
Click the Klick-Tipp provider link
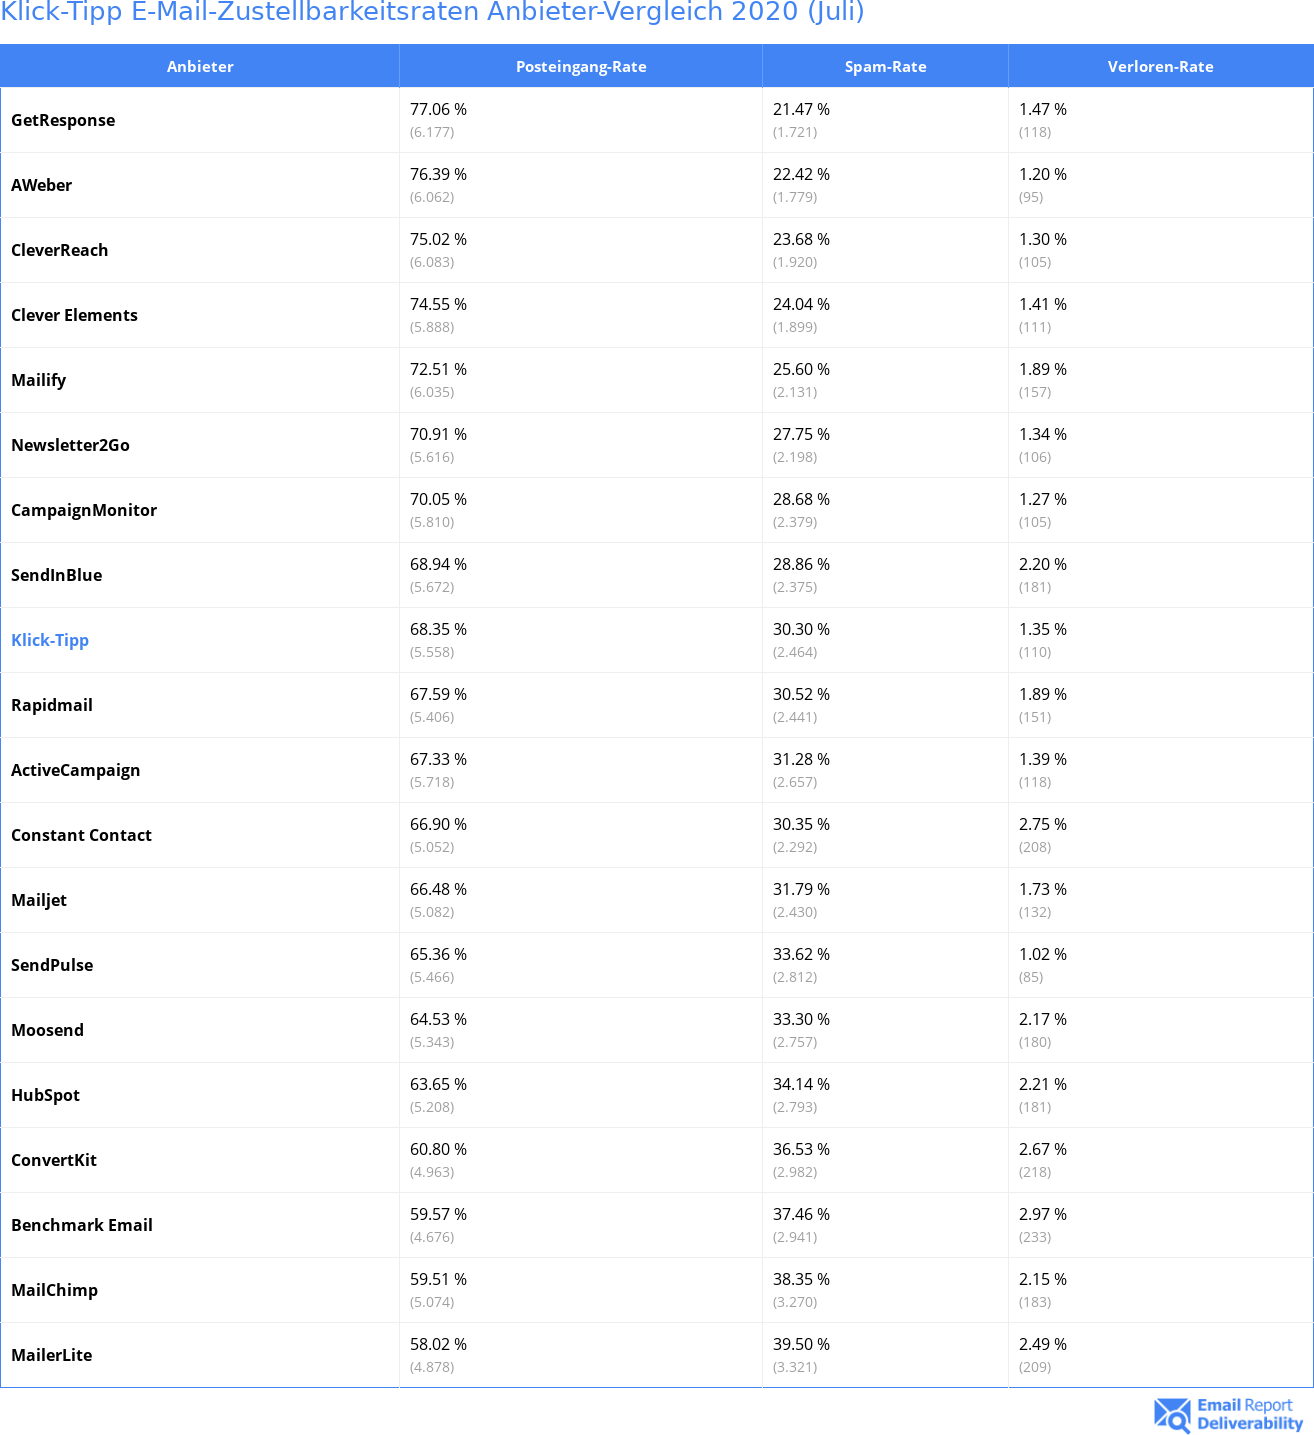click(x=50, y=640)
